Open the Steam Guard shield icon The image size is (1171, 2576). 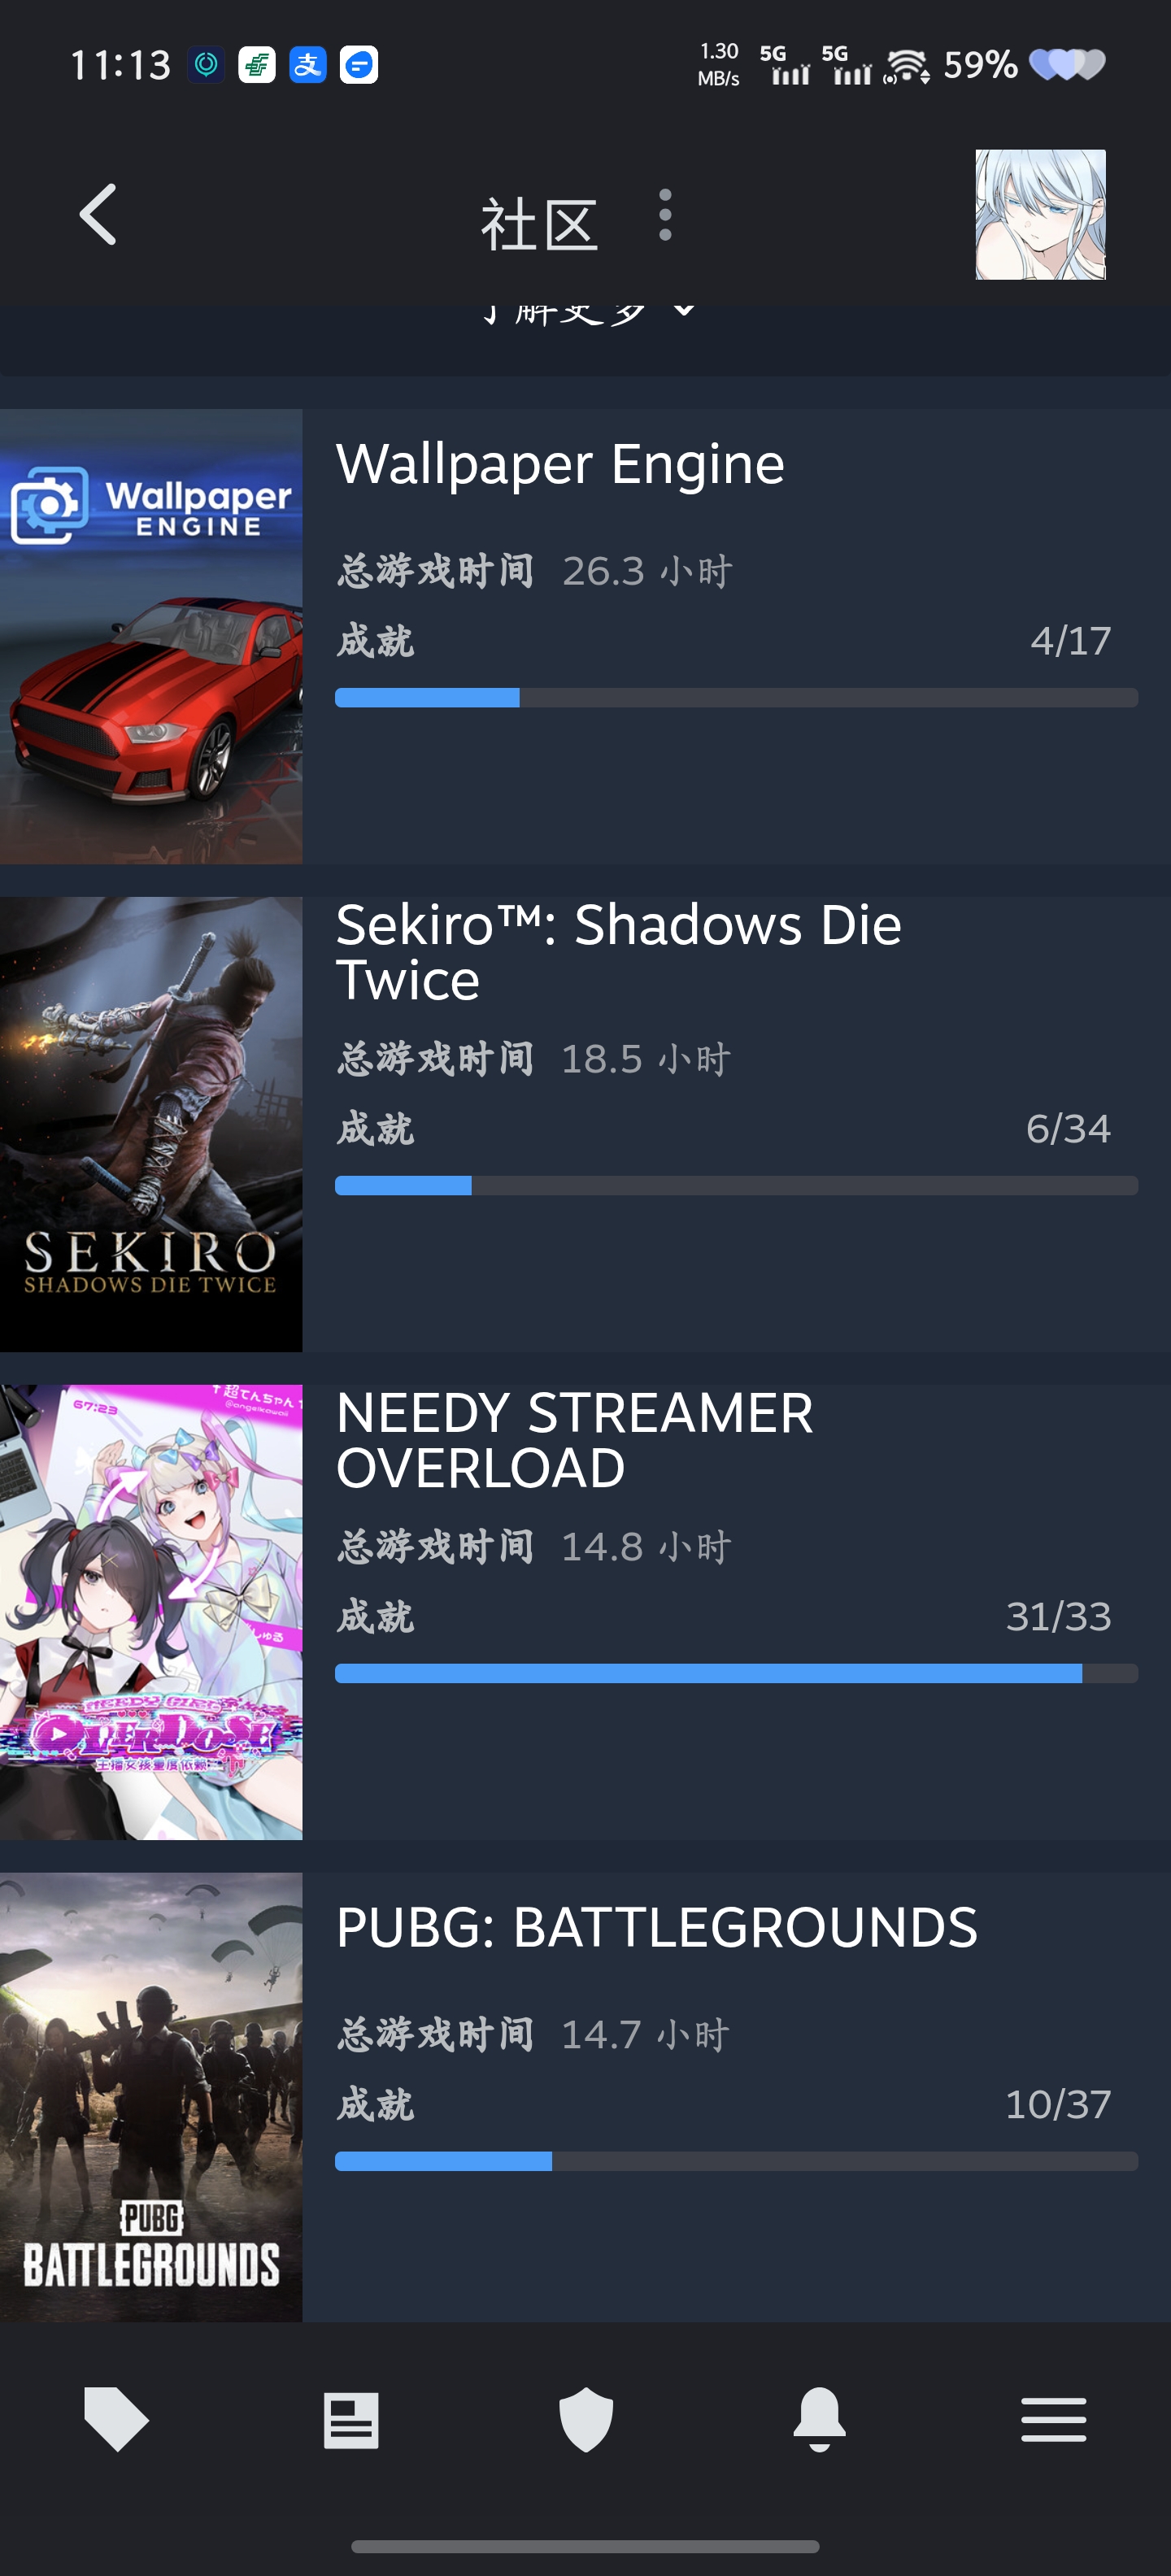(586, 2419)
